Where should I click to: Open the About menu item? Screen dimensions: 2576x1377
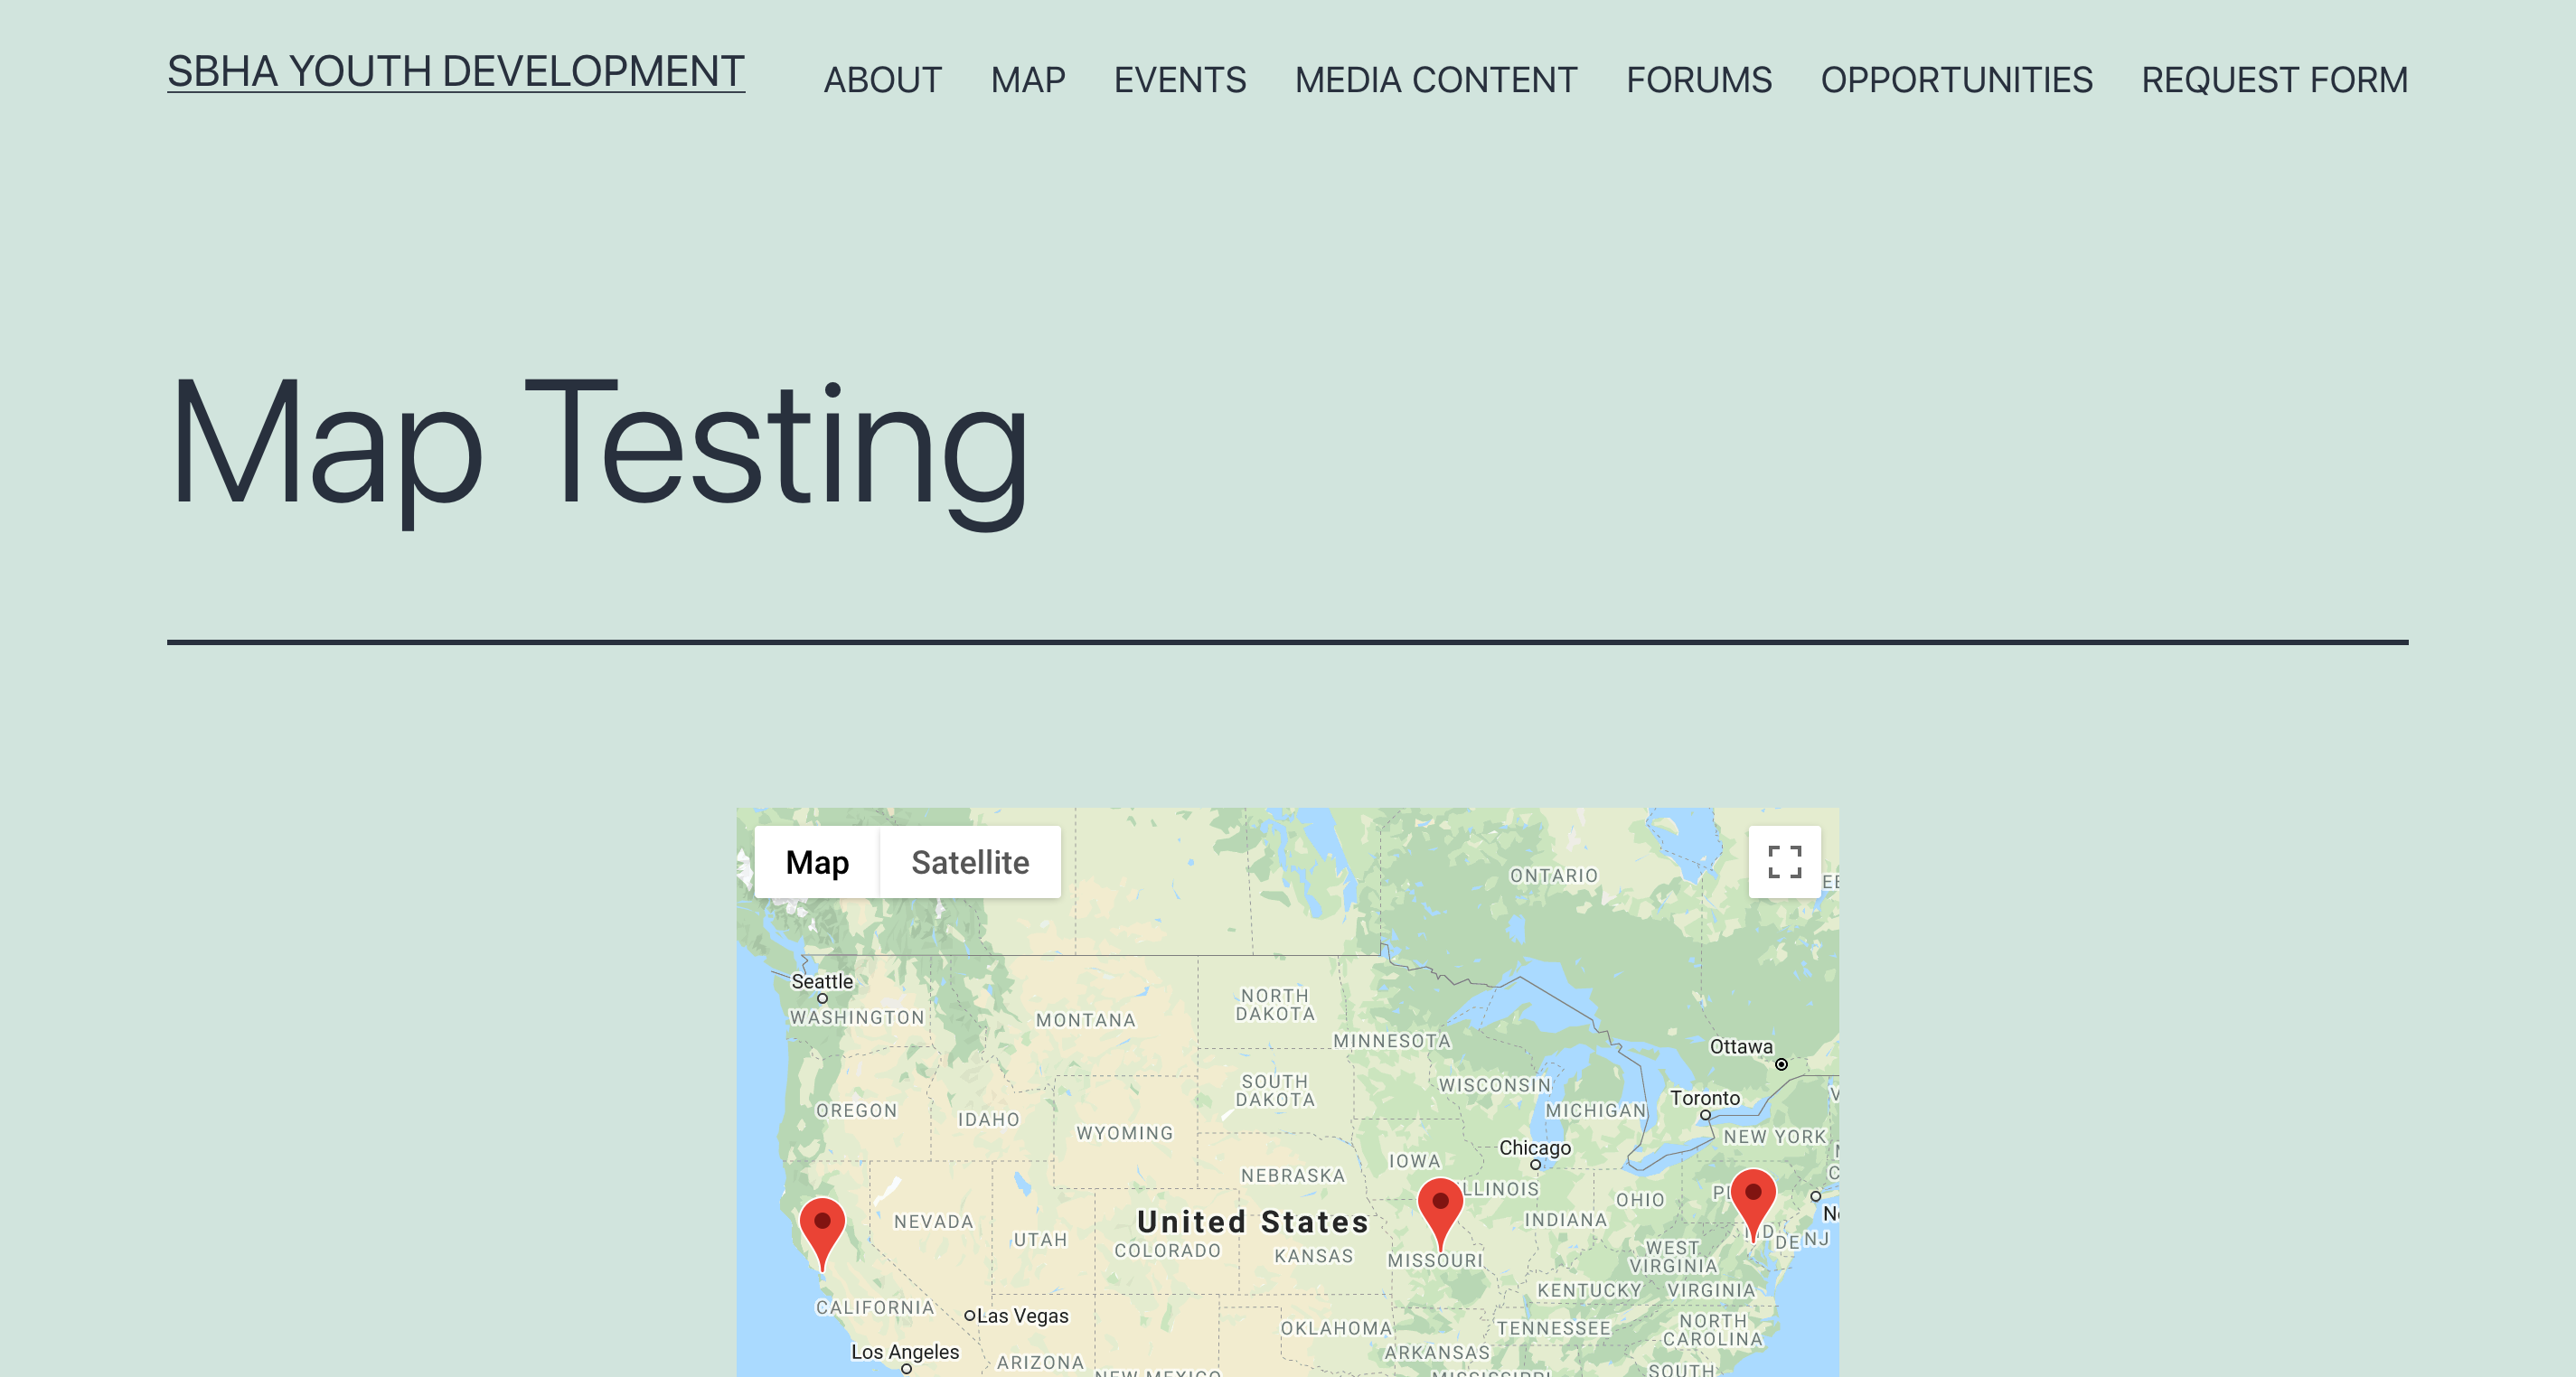tap(882, 80)
